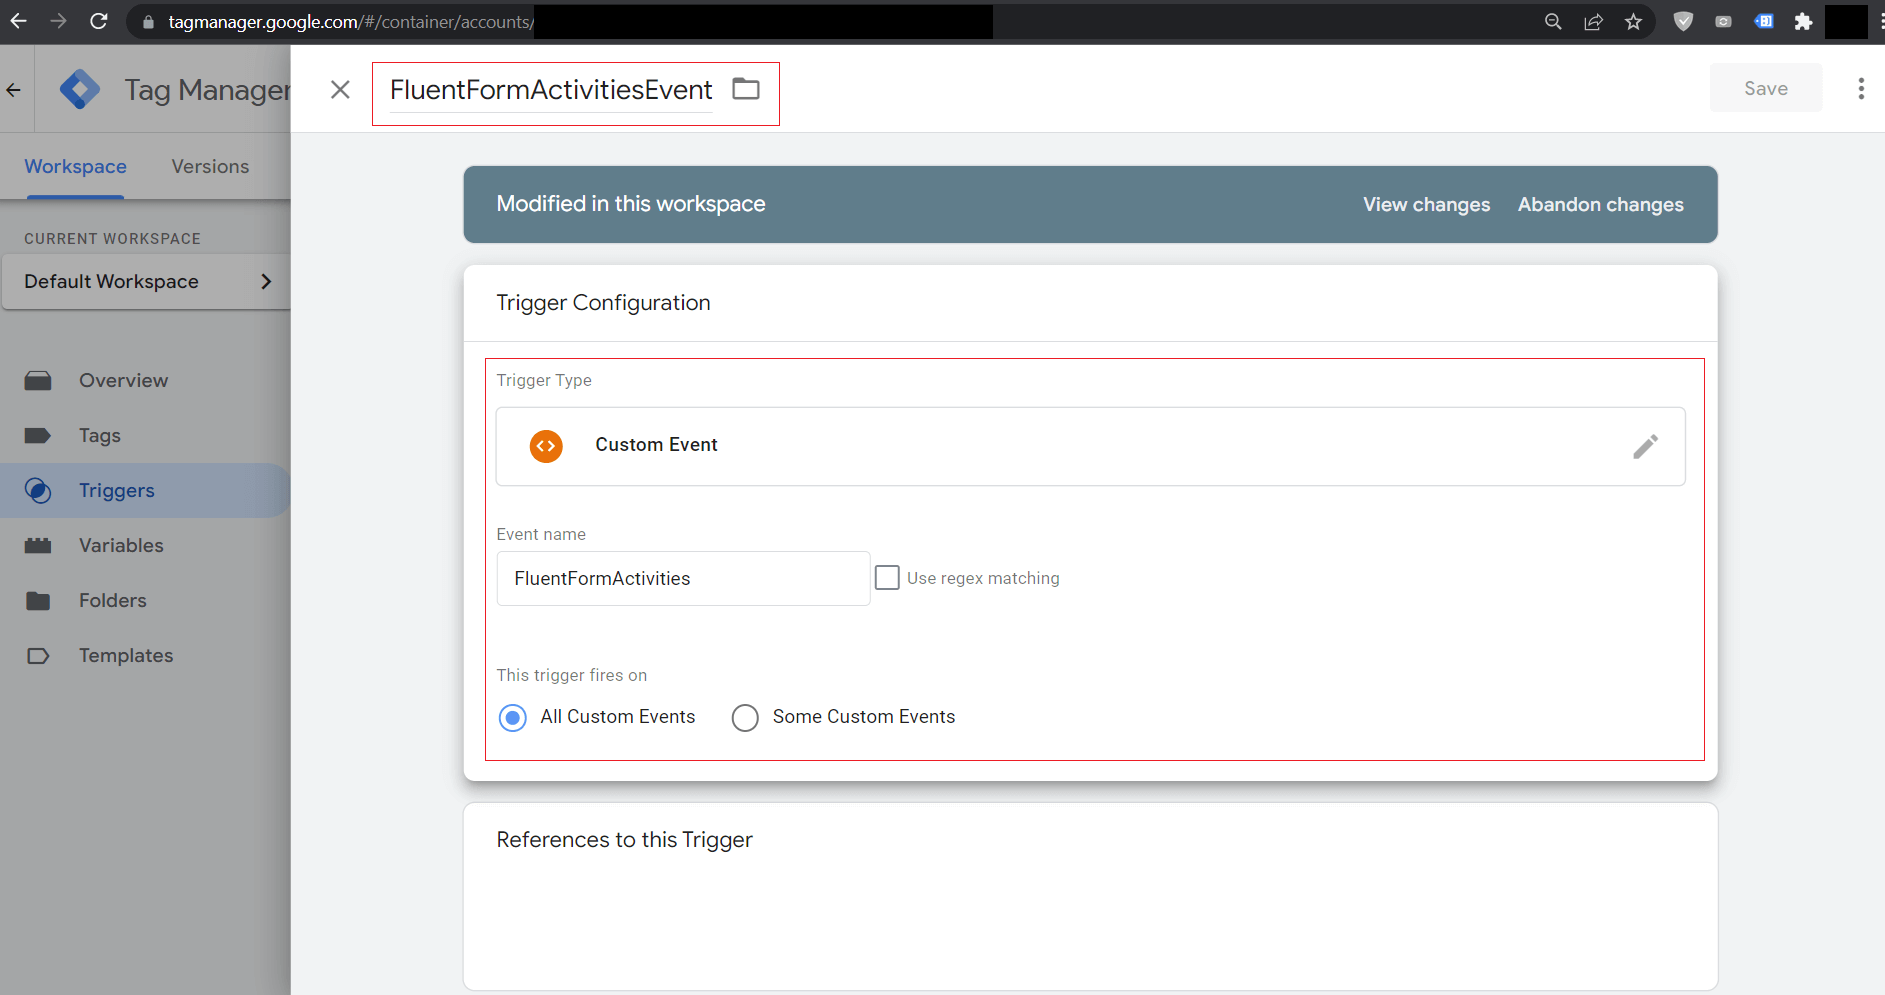This screenshot has width=1885, height=995.
Task: Go to Variables in sidebar
Action: [121, 546]
